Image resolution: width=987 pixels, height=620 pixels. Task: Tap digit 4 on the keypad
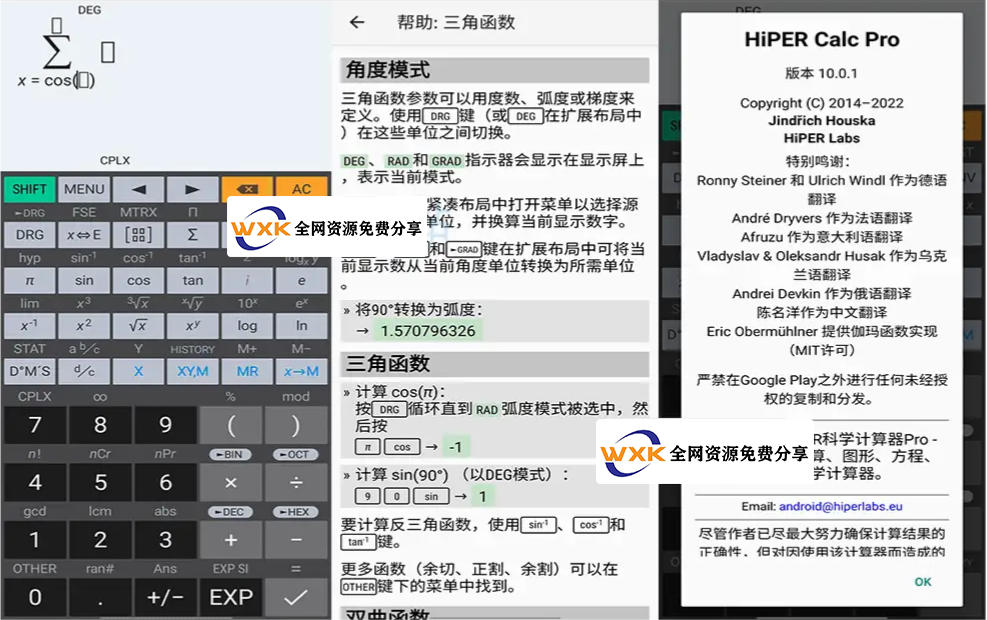coord(35,483)
